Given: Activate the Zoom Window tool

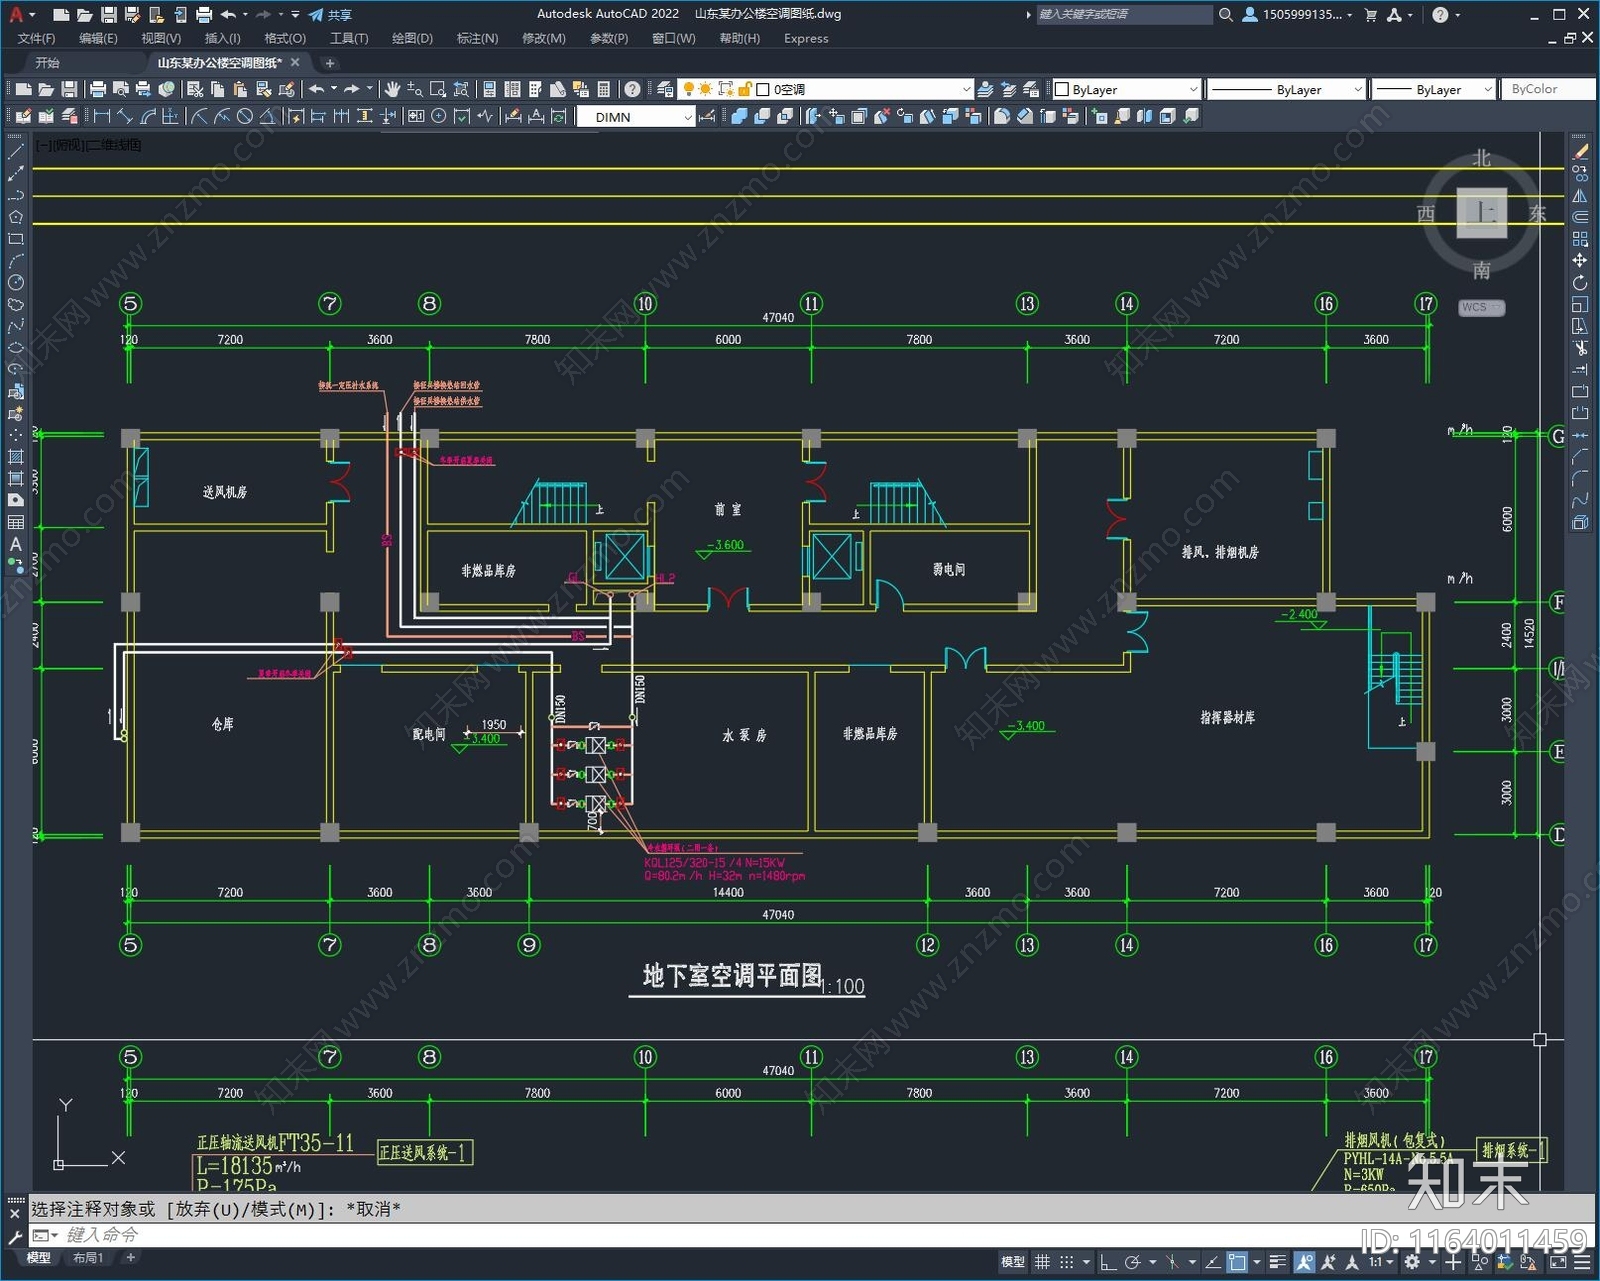Looking at the screenshot, I should coord(438,90).
